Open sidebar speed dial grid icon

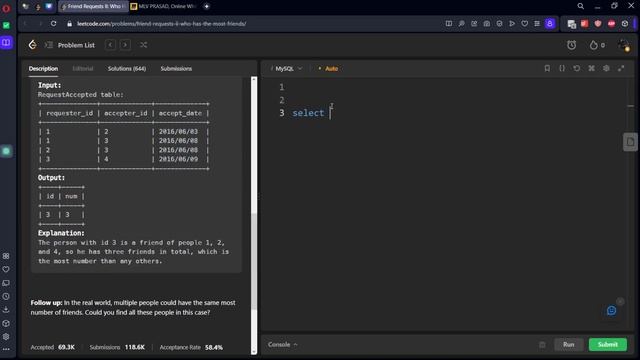[x=6, y=256]
